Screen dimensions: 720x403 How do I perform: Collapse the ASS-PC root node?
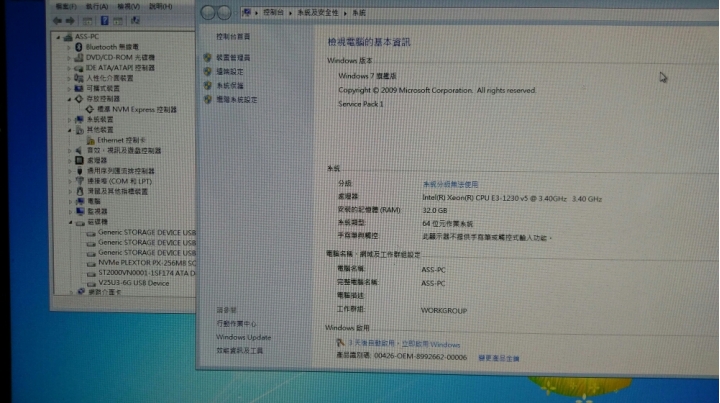[x=58, y=37]
